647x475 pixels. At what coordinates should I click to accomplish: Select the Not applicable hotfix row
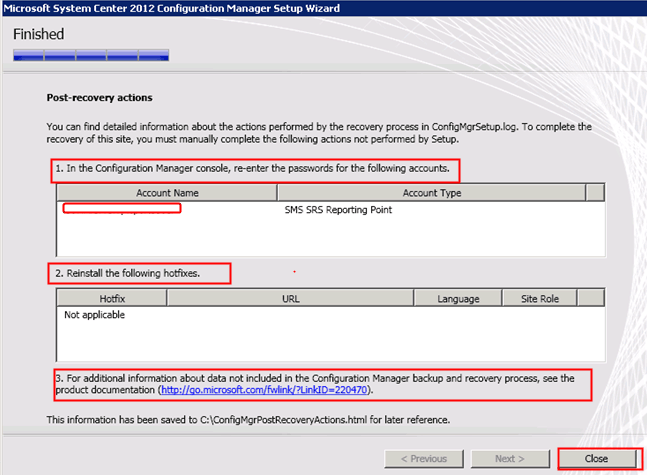click(x=94, y=315)
